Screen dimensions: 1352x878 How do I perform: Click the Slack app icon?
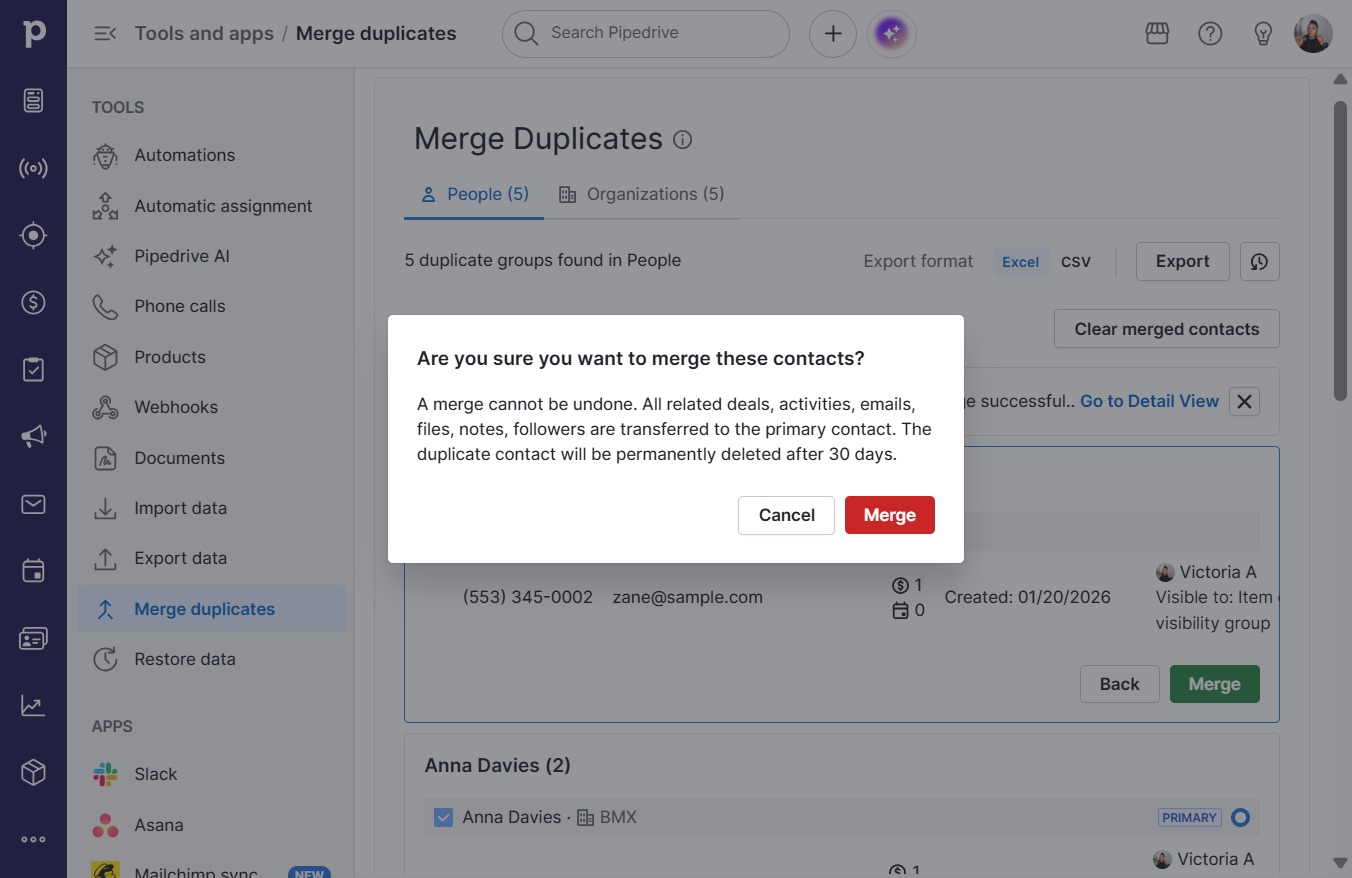pyautogui.click(x=105, y=775)
